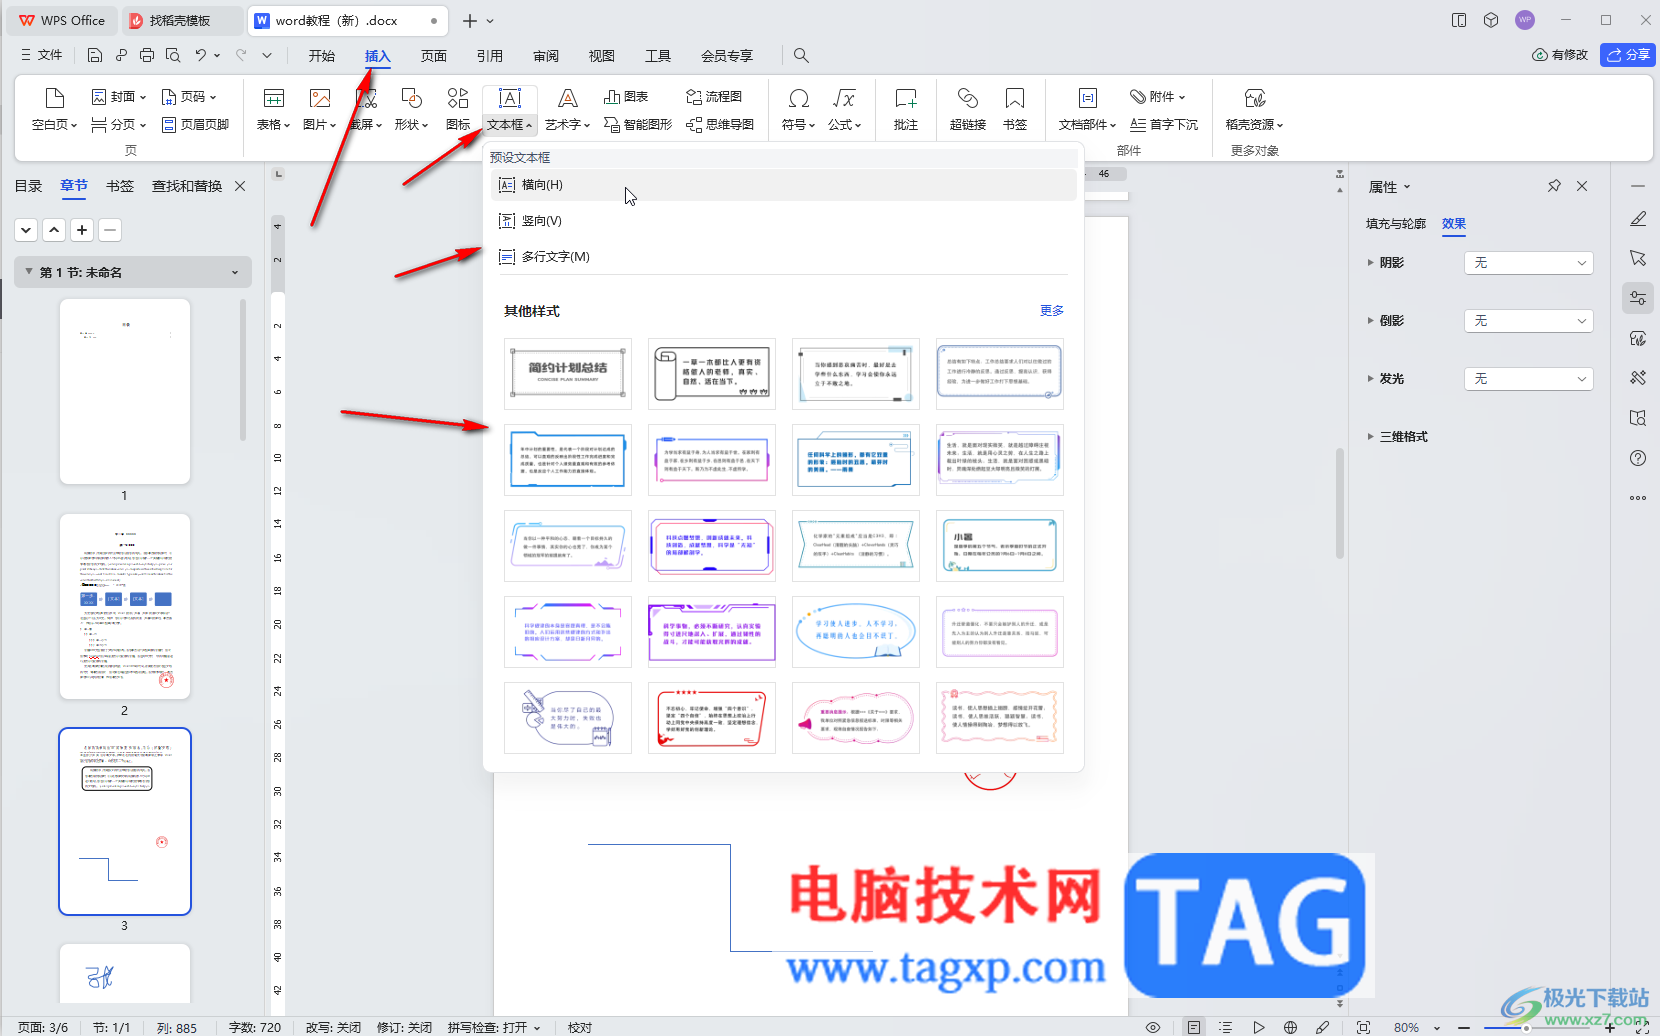Image resolution: width=1660 pixels, height=1036 pixels.
Task: Click the Undo icon
Action: (201, 55)
